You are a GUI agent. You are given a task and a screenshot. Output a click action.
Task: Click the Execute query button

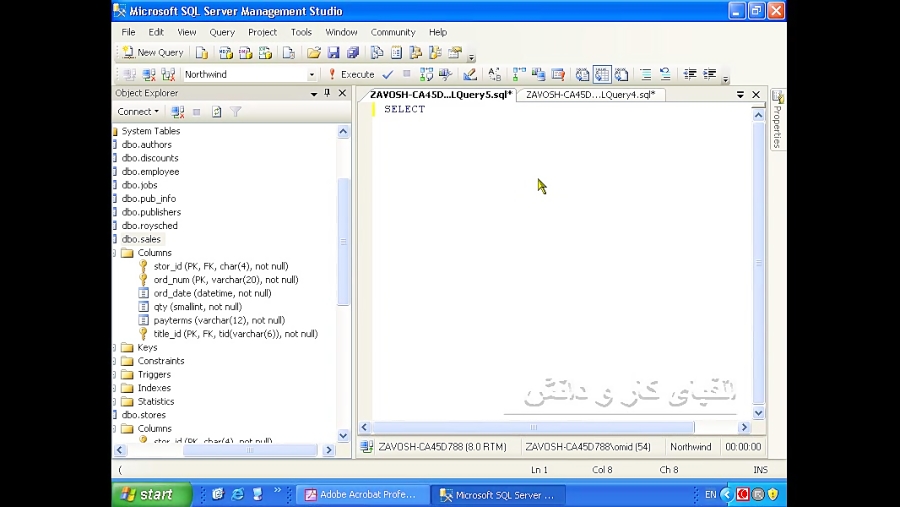click(351, 74)
